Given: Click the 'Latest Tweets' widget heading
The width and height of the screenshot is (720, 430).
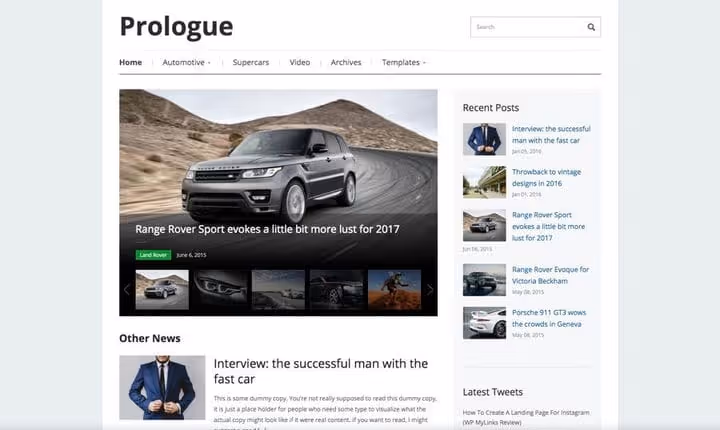Looking at the screenshot, I should pos(492,392).
